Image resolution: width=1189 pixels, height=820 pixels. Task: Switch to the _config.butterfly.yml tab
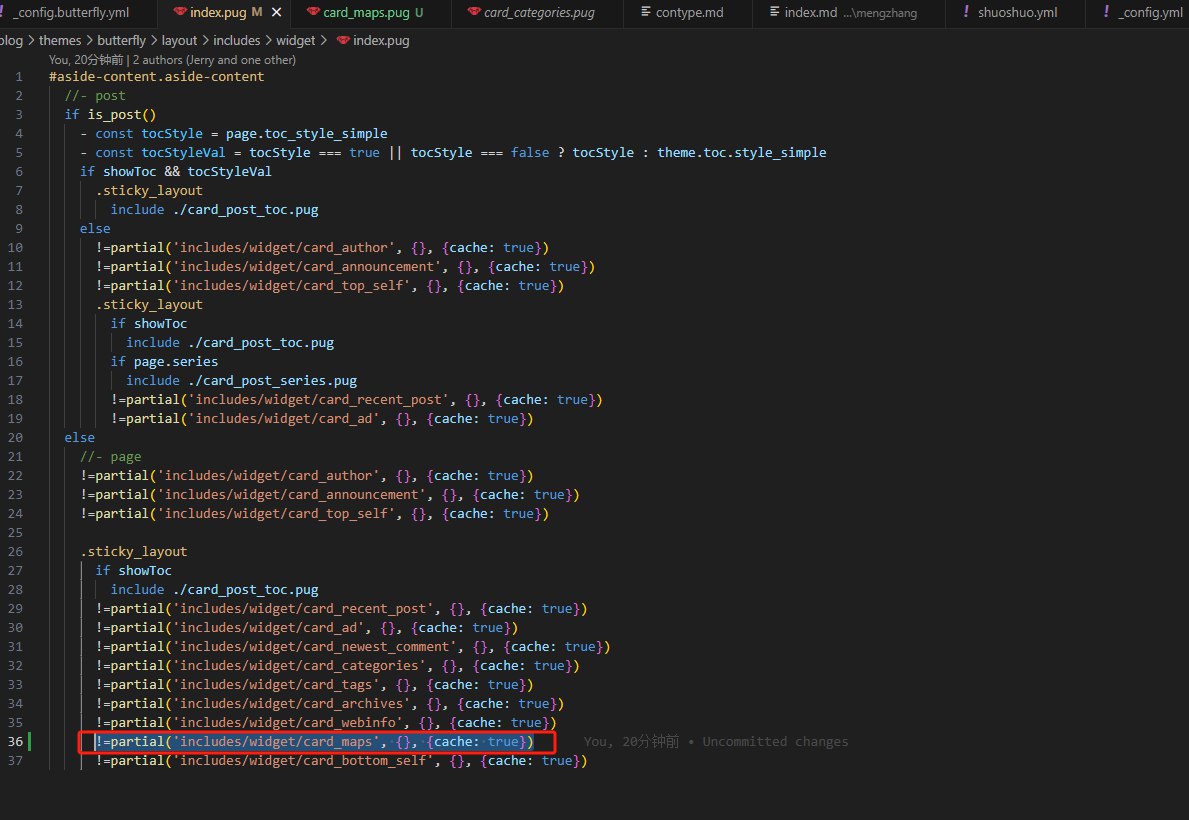(x=72, y=13)
